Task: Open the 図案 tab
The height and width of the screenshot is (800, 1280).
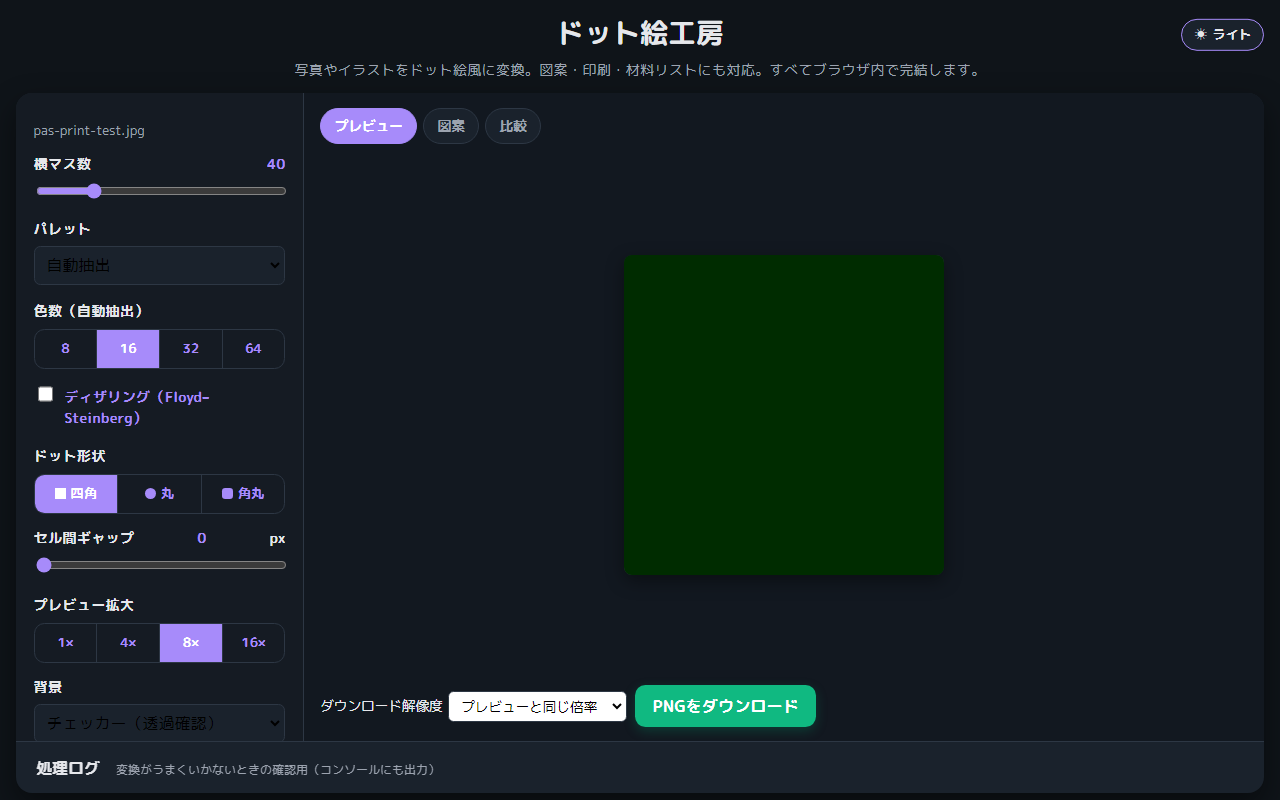Action: (451, 126)
